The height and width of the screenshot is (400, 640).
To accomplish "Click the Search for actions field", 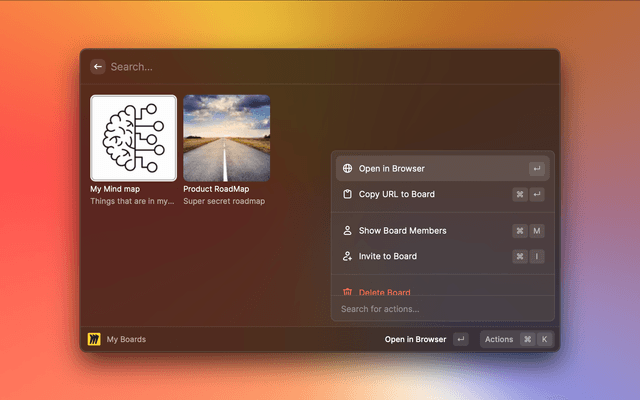I will (442, 309).
